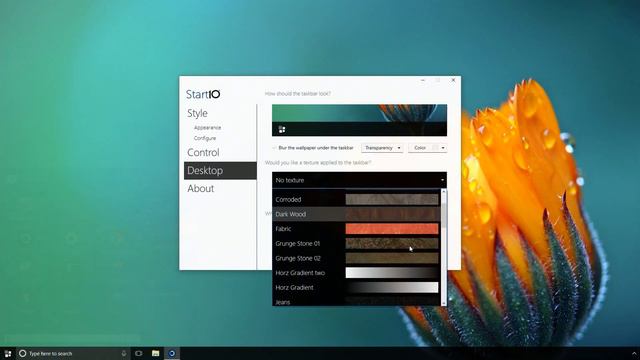Select the Jeans texture entry

[356, 301]
